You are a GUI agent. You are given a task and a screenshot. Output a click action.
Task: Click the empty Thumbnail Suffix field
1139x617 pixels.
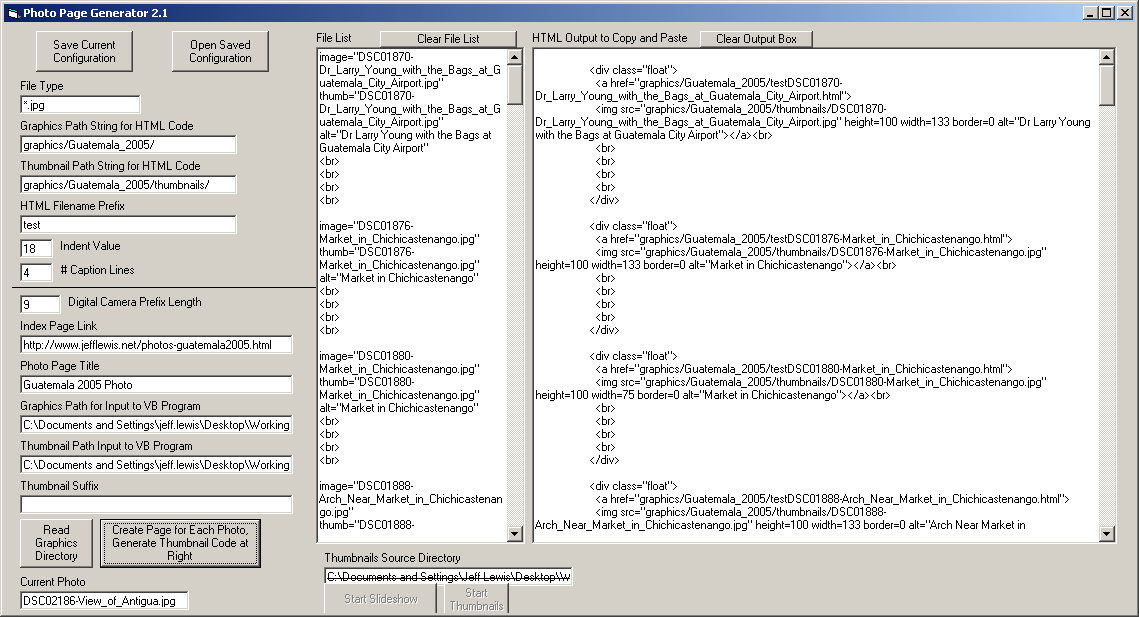coord(156,504)
